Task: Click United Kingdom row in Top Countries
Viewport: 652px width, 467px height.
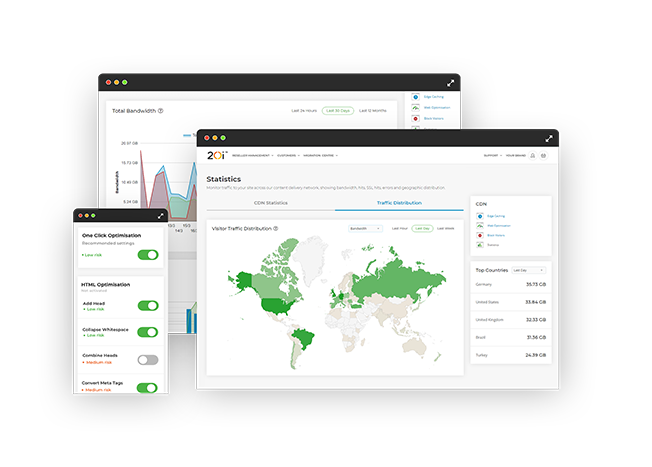Action: tap(511, 320)
